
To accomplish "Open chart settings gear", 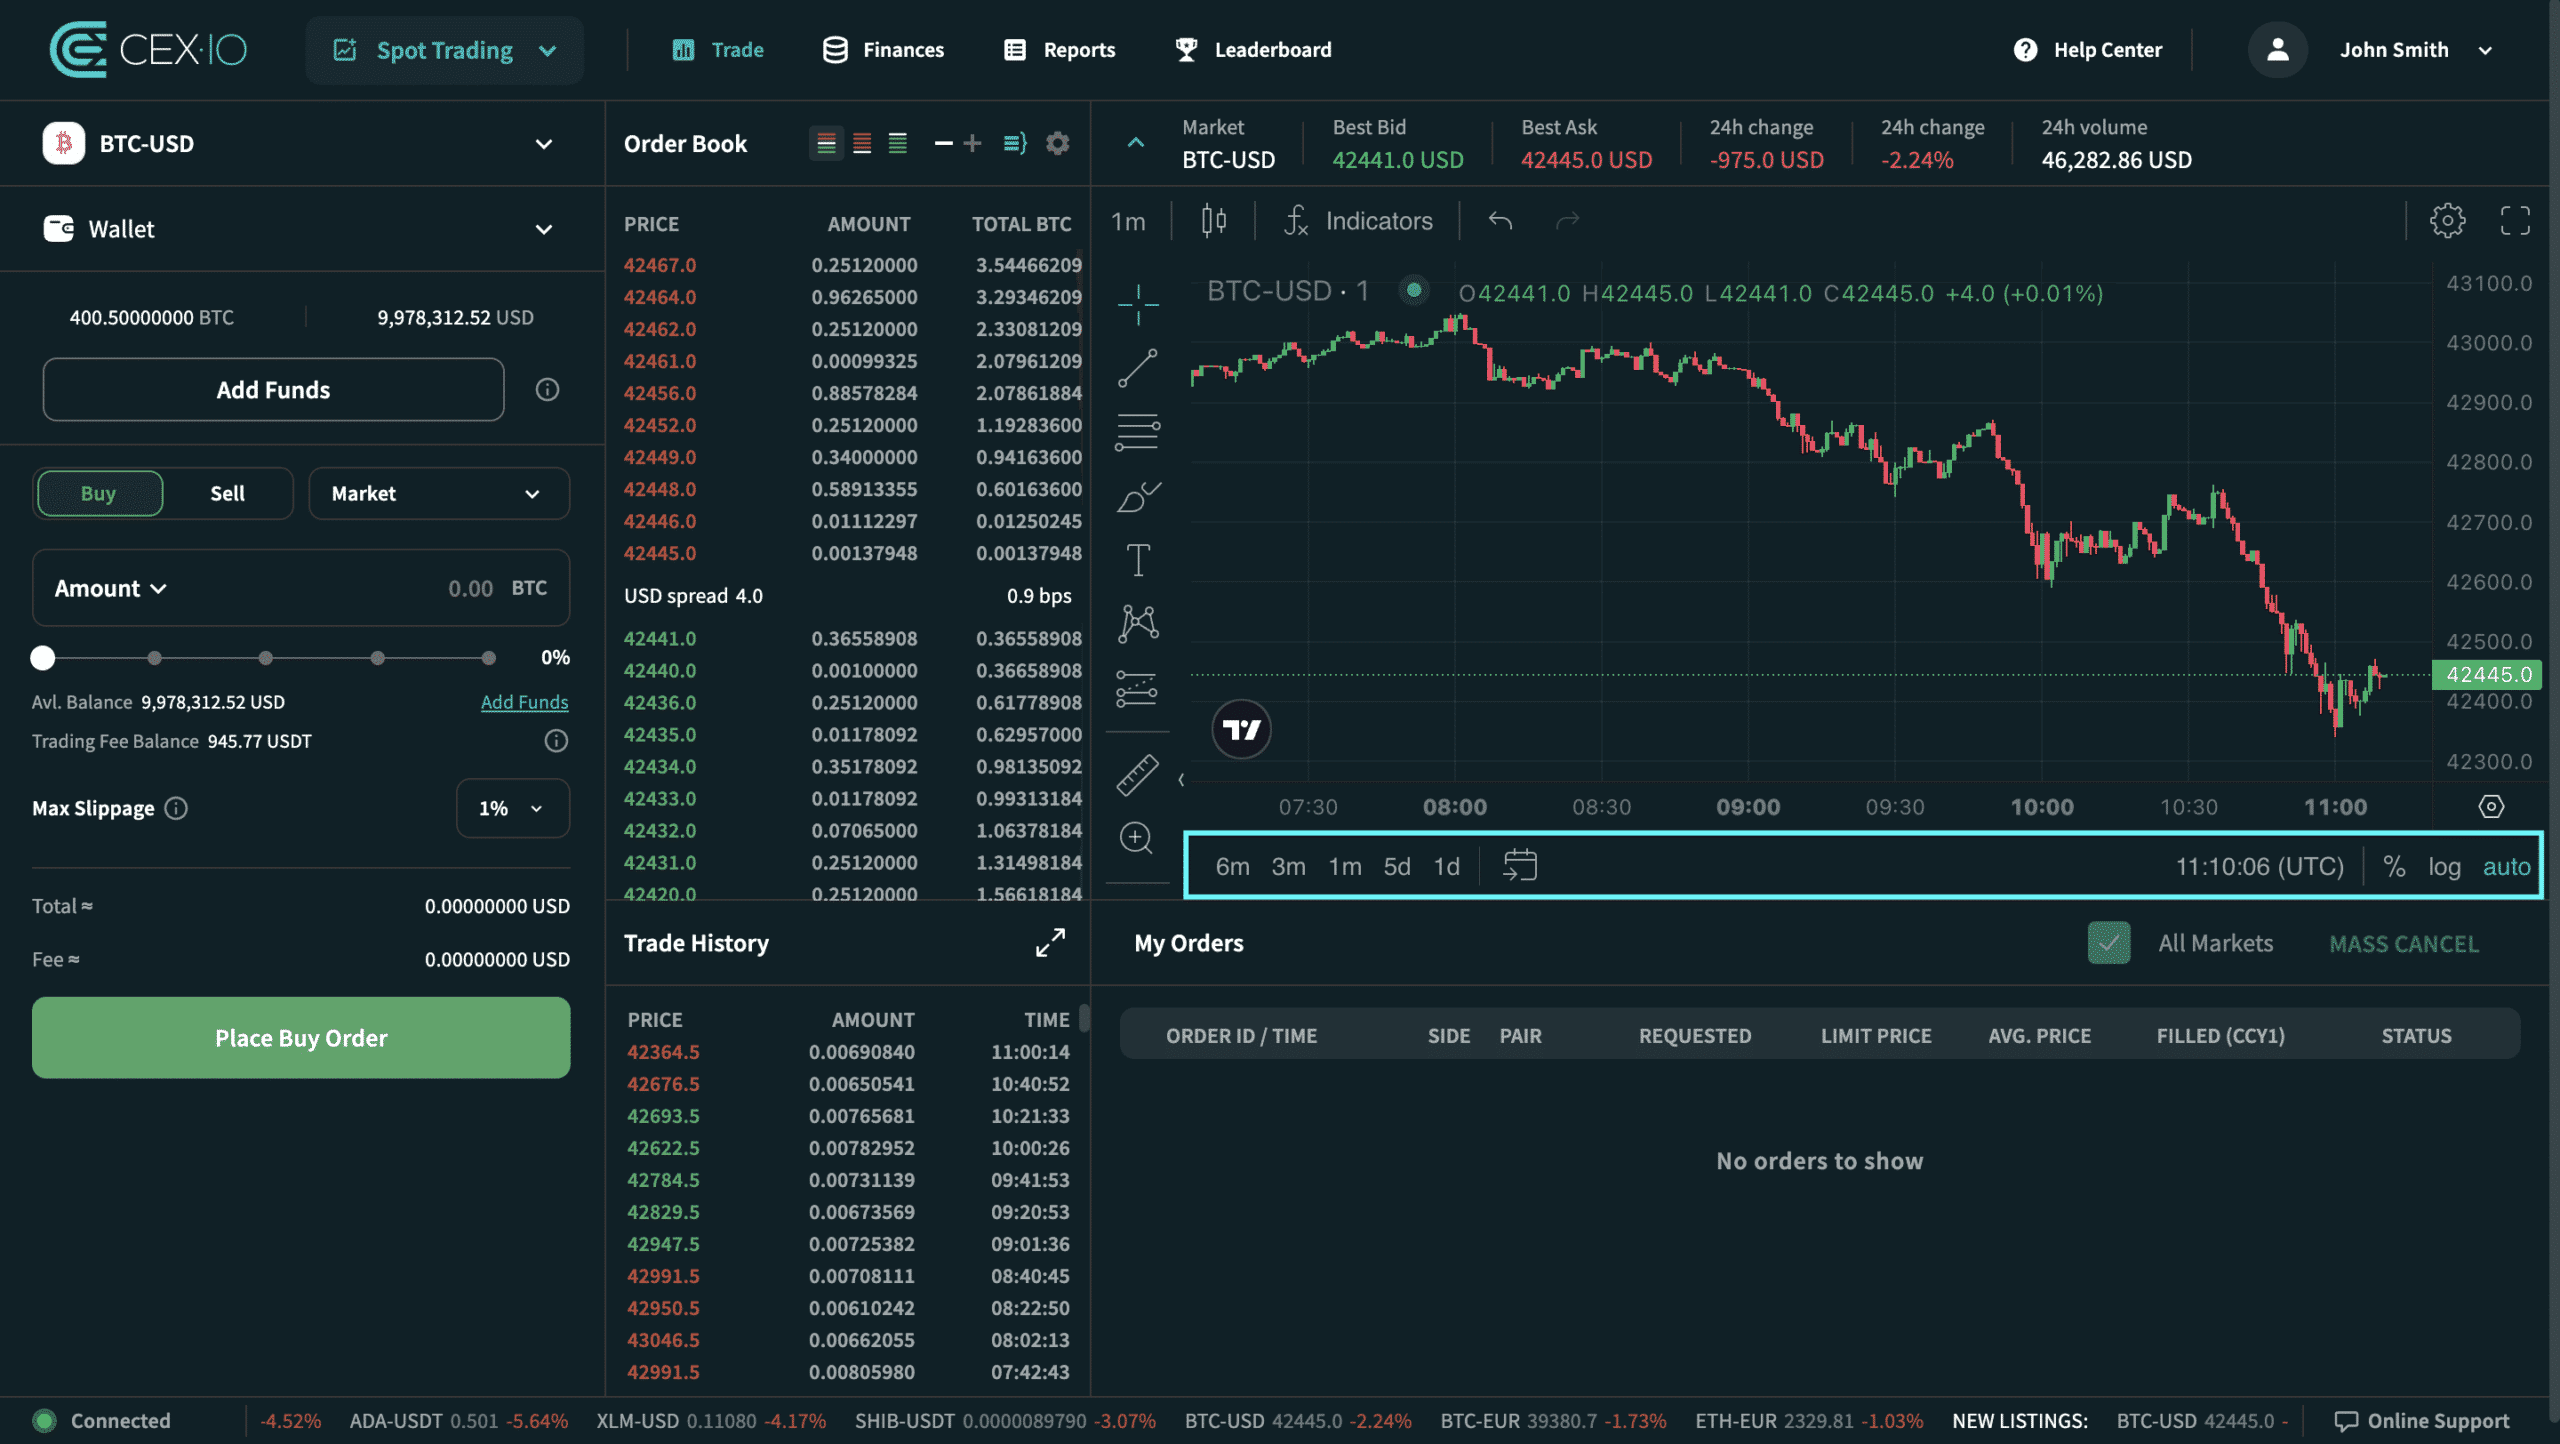I will [2447, 221].
